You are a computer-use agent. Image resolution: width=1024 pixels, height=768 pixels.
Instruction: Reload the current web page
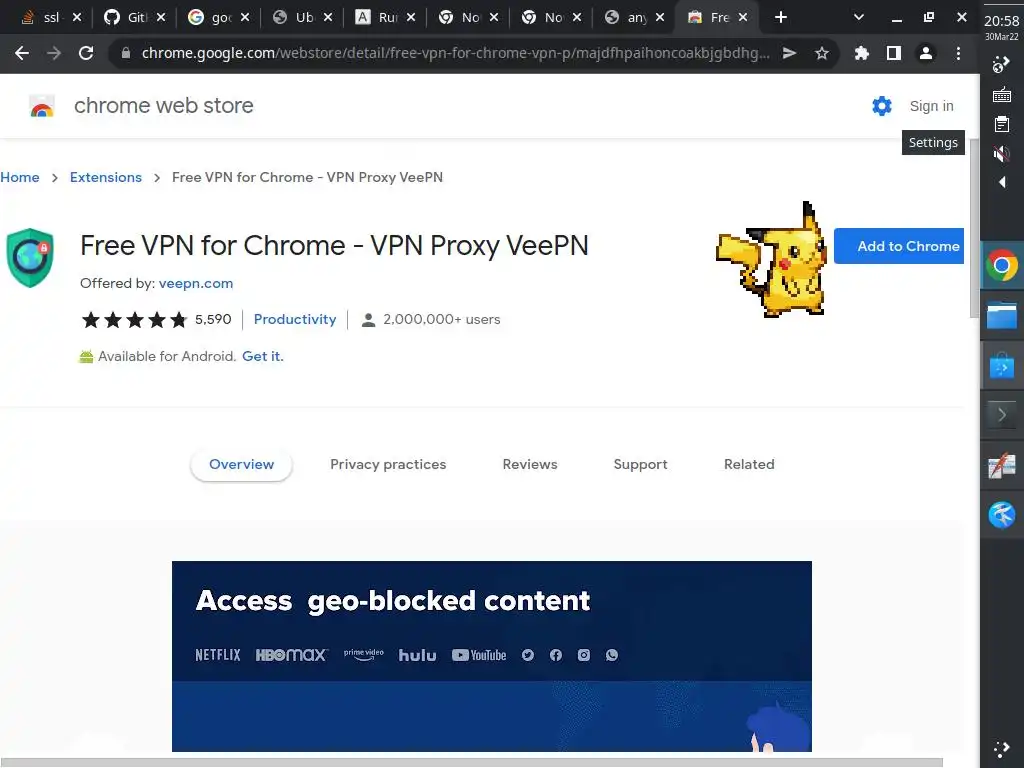click(x=86, y=53)
